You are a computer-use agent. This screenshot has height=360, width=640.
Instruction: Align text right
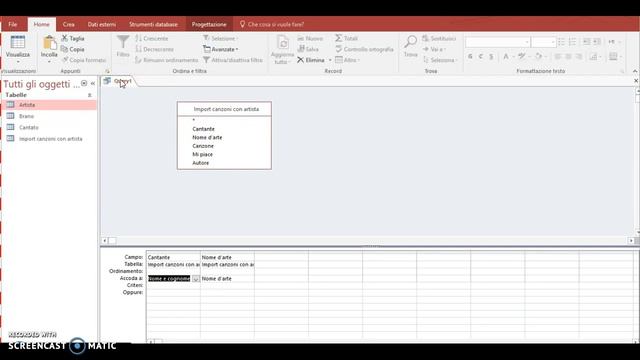579,56
